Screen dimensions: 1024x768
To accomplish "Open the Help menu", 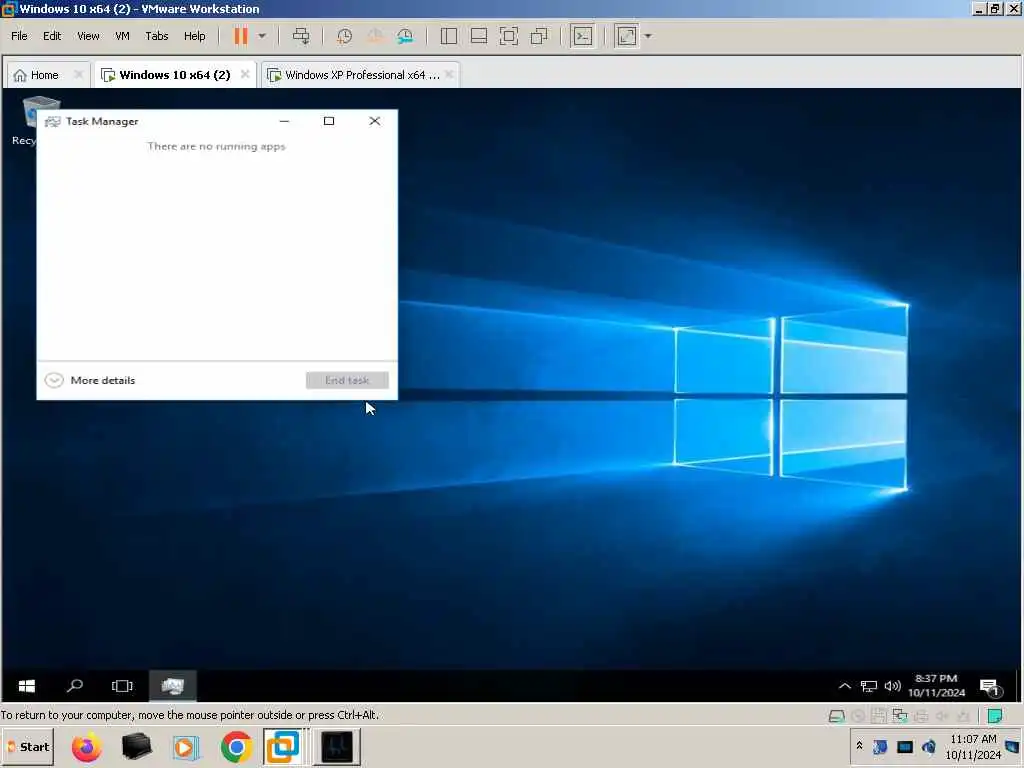I will click(x=195, y=36).
